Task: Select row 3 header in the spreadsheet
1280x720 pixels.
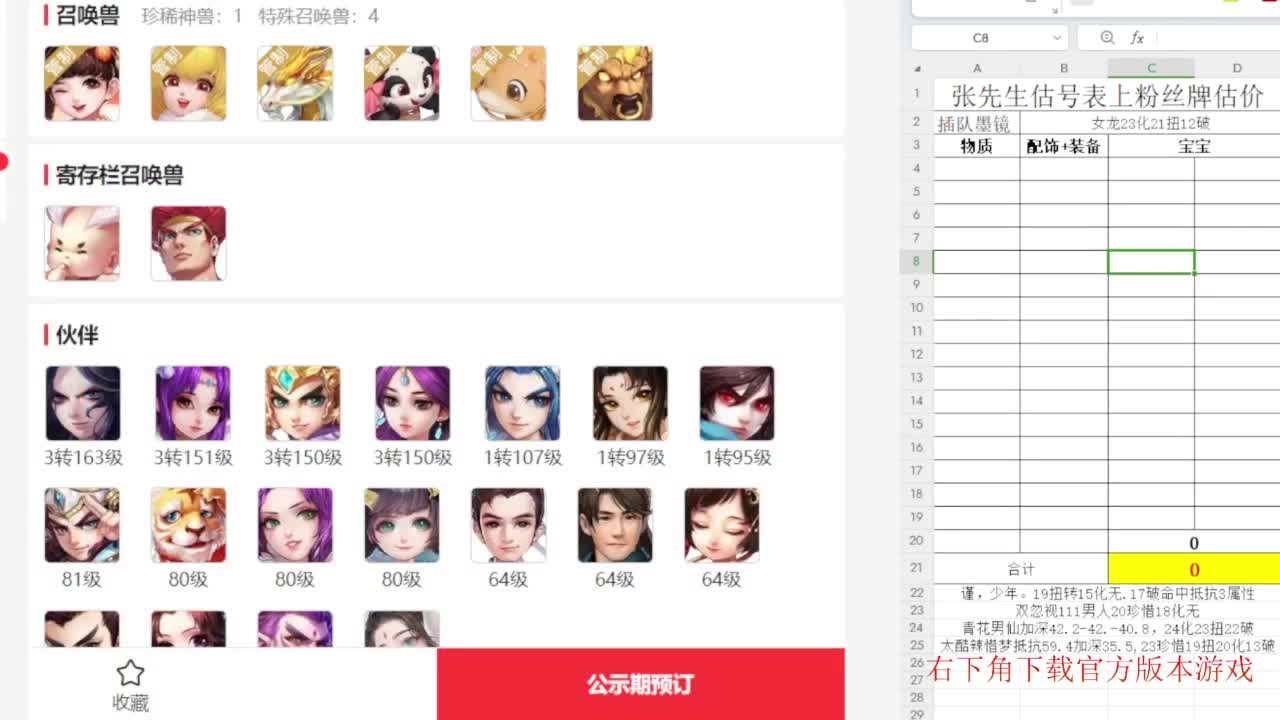Action: coord(917,146)
